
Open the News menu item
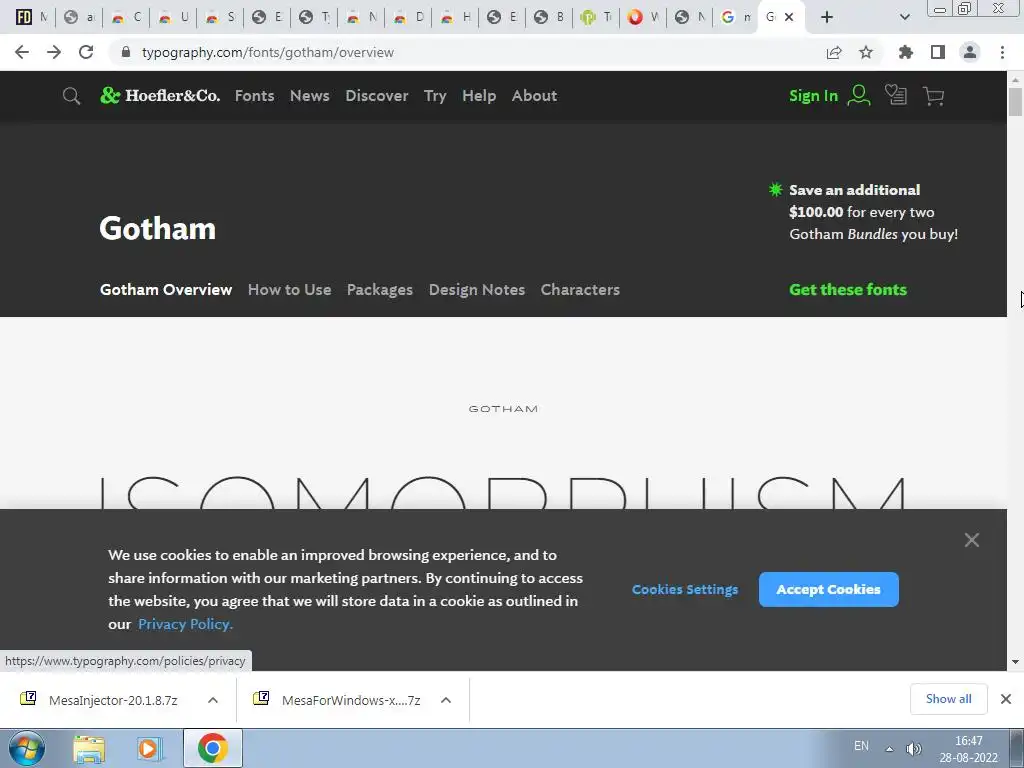pyautogui.click(x=310, y=96)
